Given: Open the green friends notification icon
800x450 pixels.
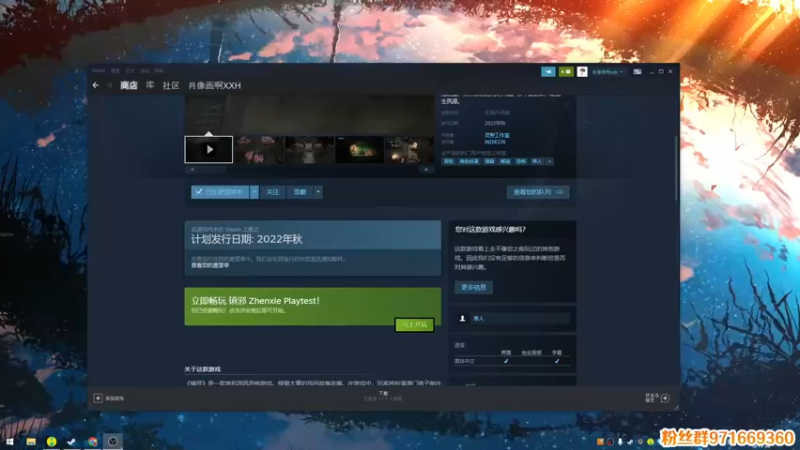Looking at the screenshot, I should [566, 72].
